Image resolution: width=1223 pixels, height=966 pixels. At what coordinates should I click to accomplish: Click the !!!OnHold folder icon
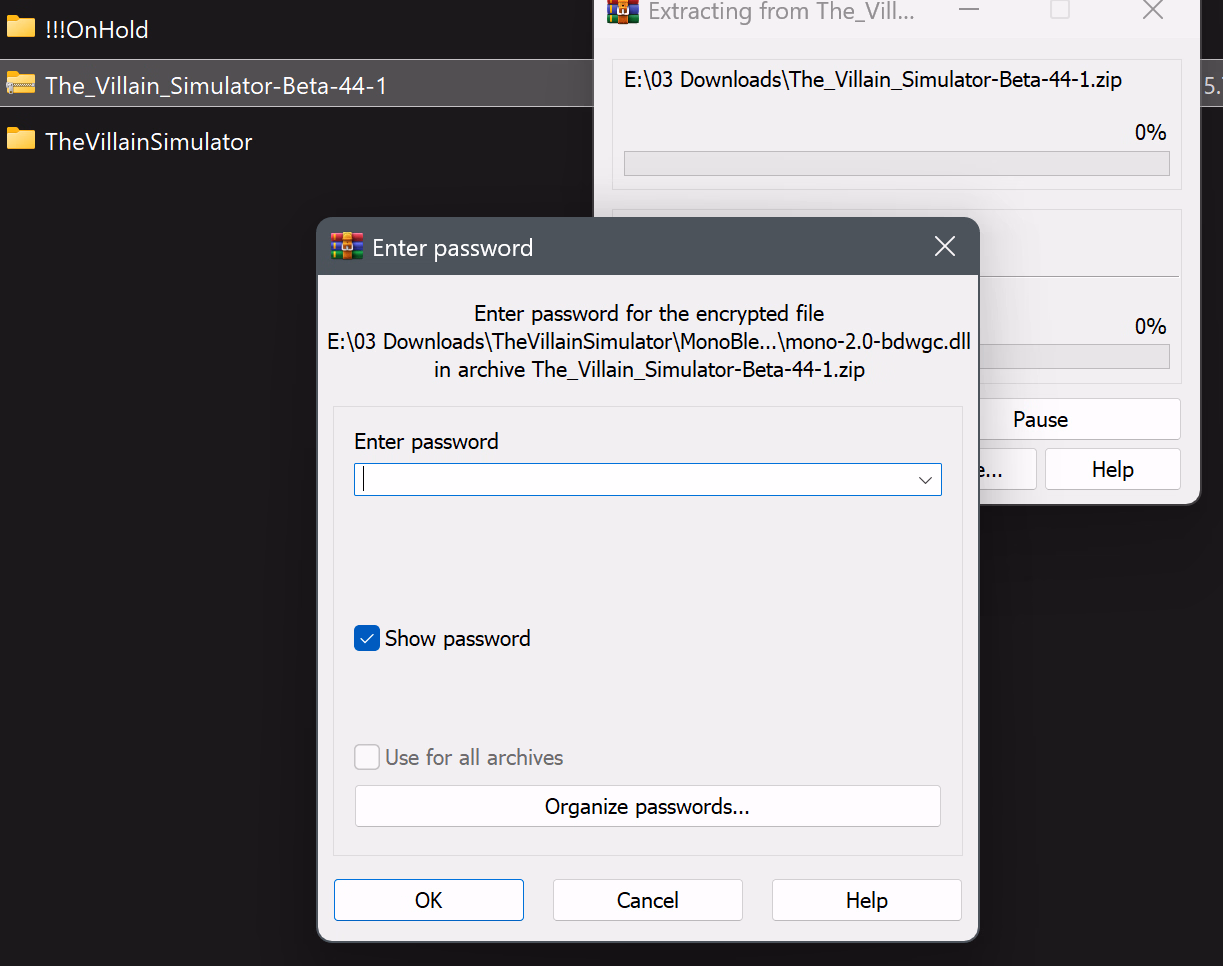pyautogui.click(x=21, y=28)
